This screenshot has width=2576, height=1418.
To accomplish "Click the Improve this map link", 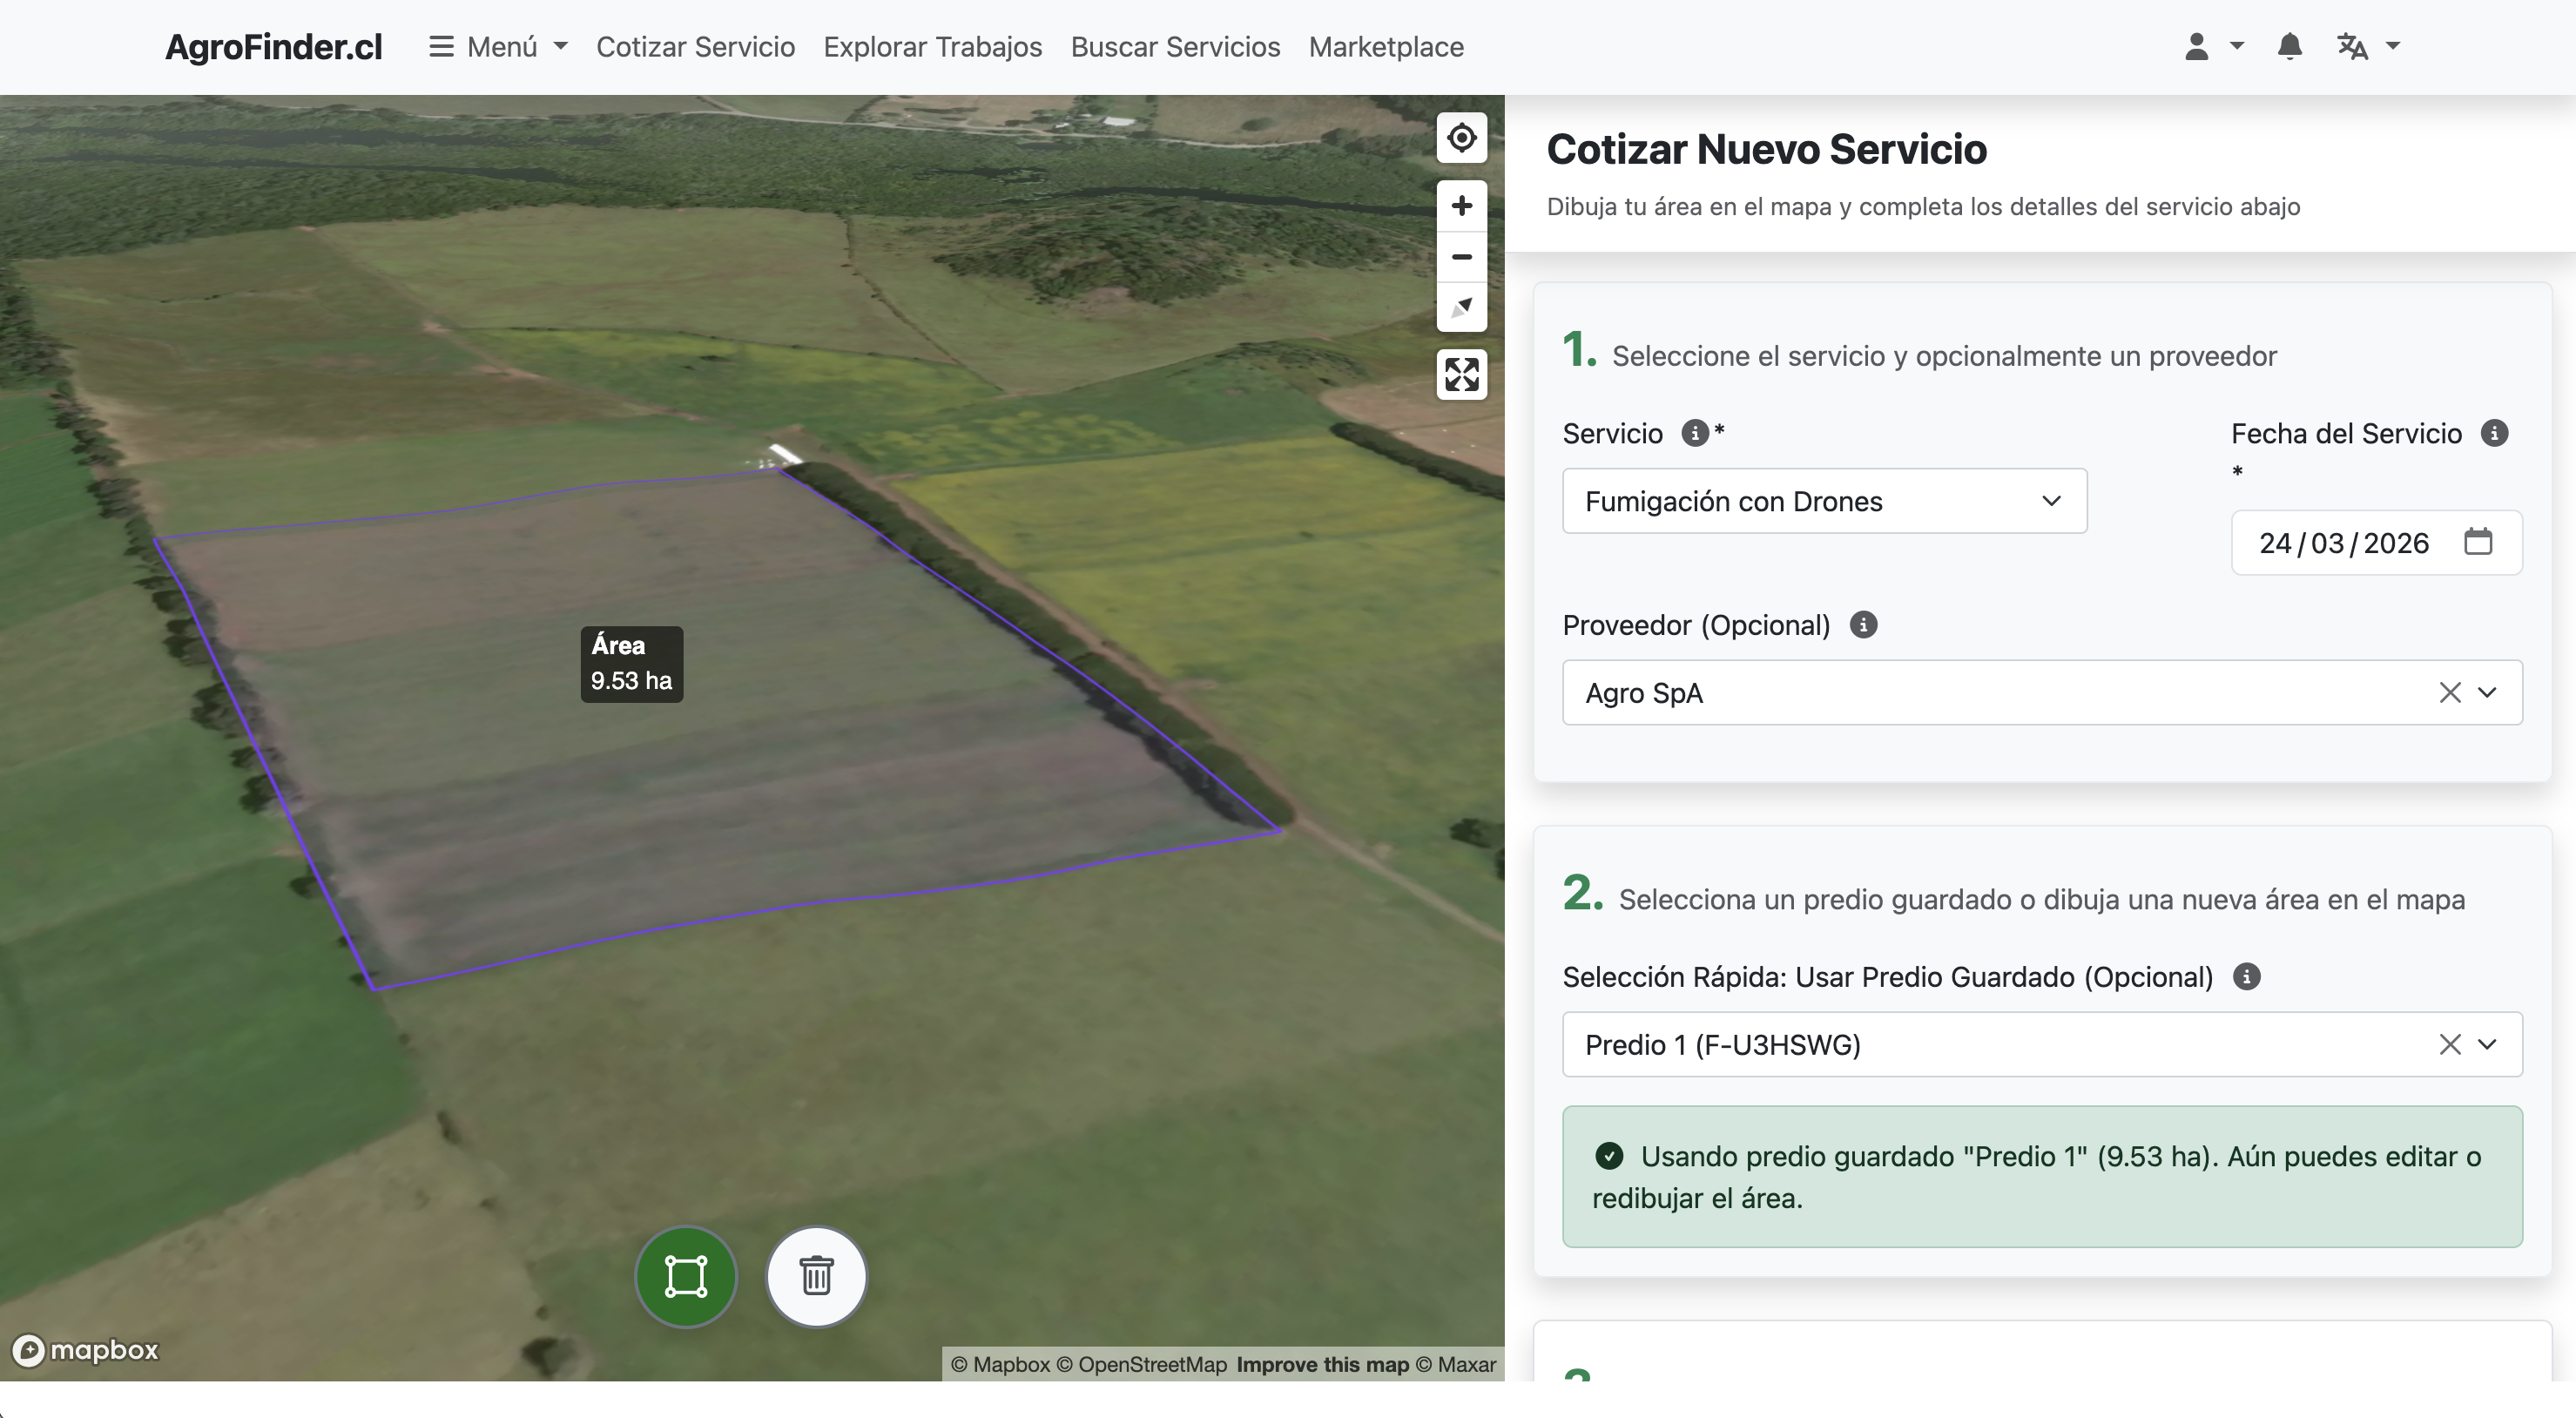I will click(x=1321, y=1364).
